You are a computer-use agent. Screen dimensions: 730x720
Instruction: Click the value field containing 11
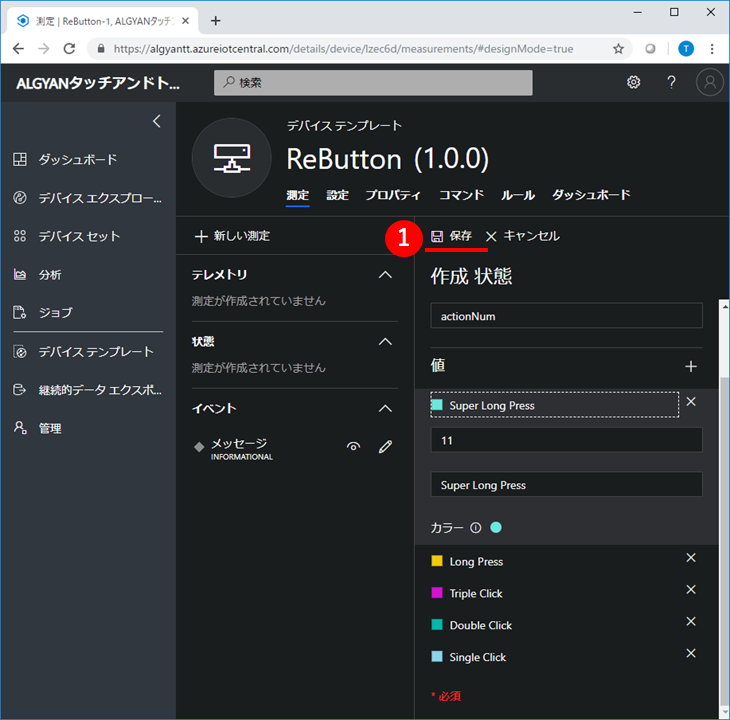tap(566, 440)
